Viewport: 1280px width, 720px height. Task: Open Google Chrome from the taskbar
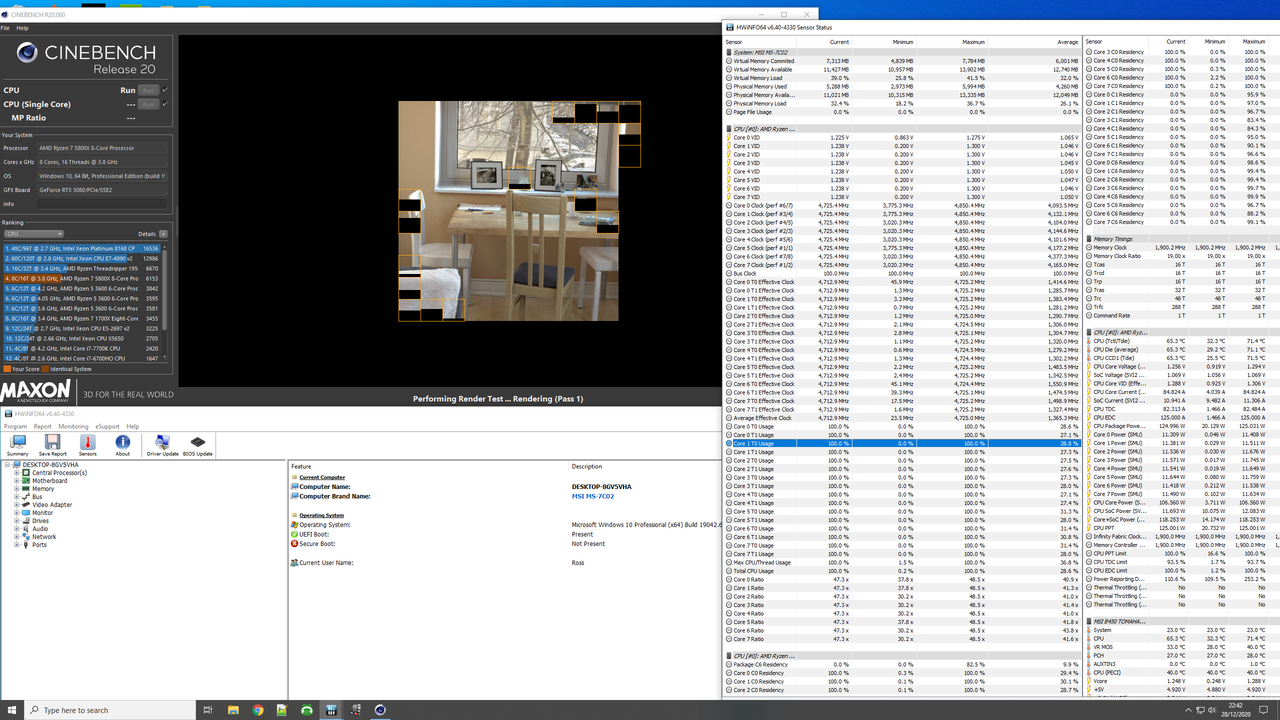pyautogui.click(x=258, y=710)
